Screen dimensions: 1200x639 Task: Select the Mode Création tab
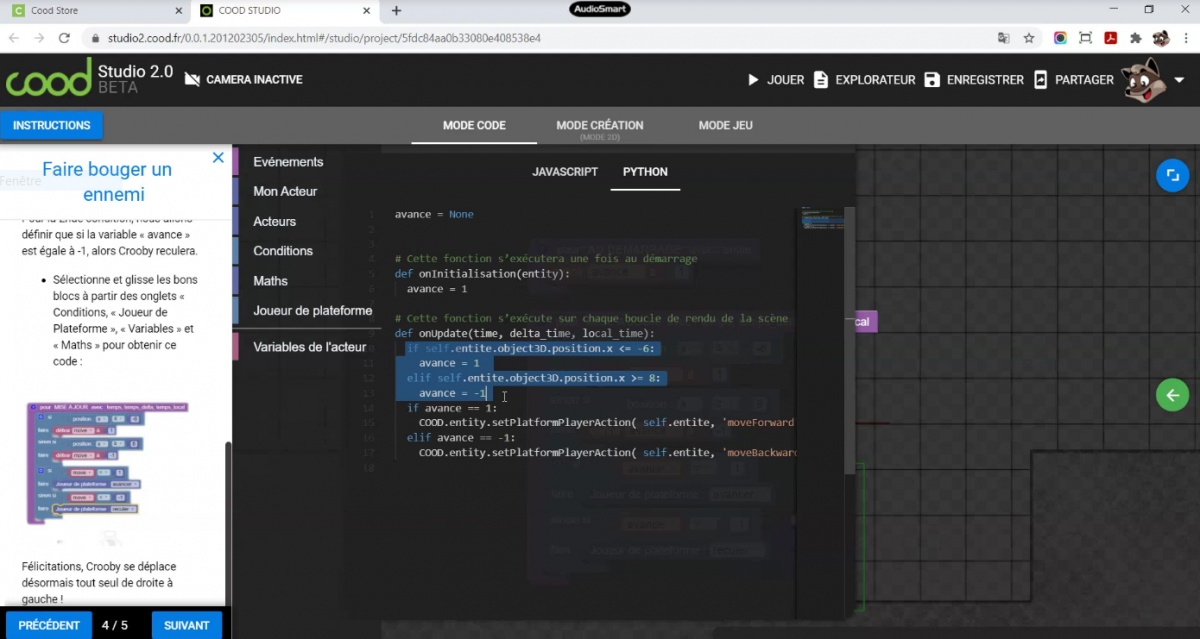pyautogui.click(x=599, y=126)
